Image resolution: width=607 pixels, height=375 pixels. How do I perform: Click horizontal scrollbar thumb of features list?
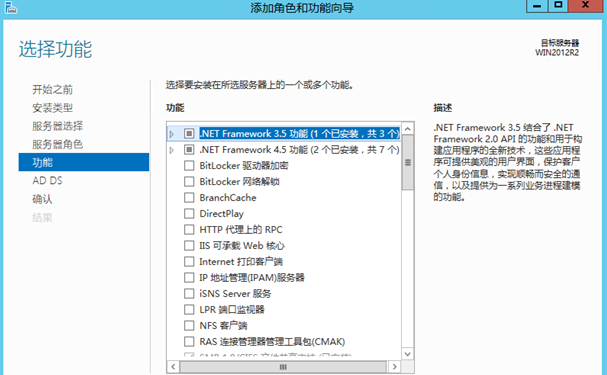coord(283,366)
